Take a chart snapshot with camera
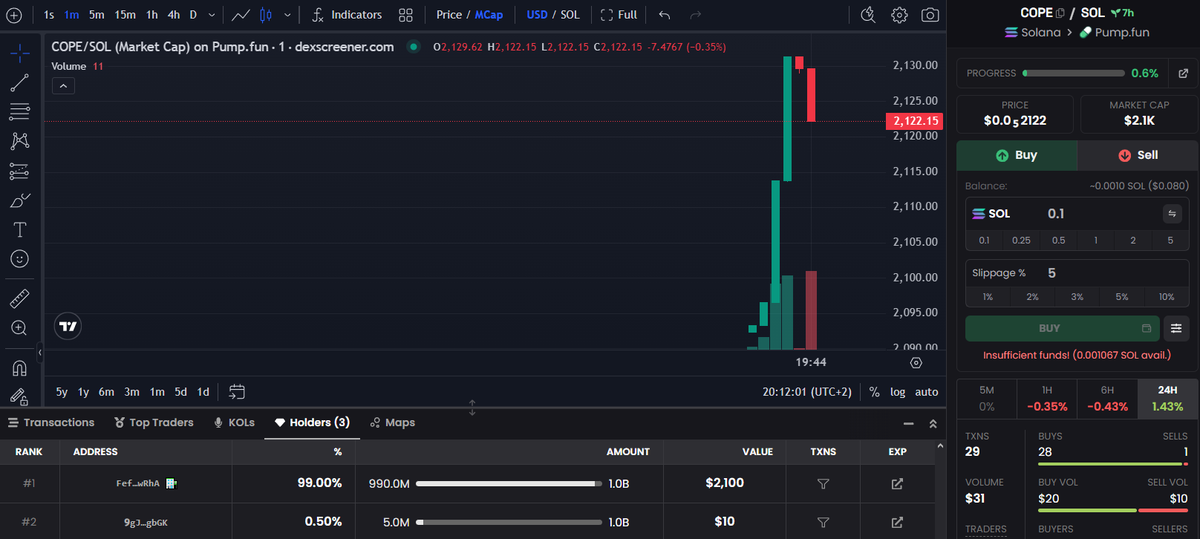 (930, 15)
